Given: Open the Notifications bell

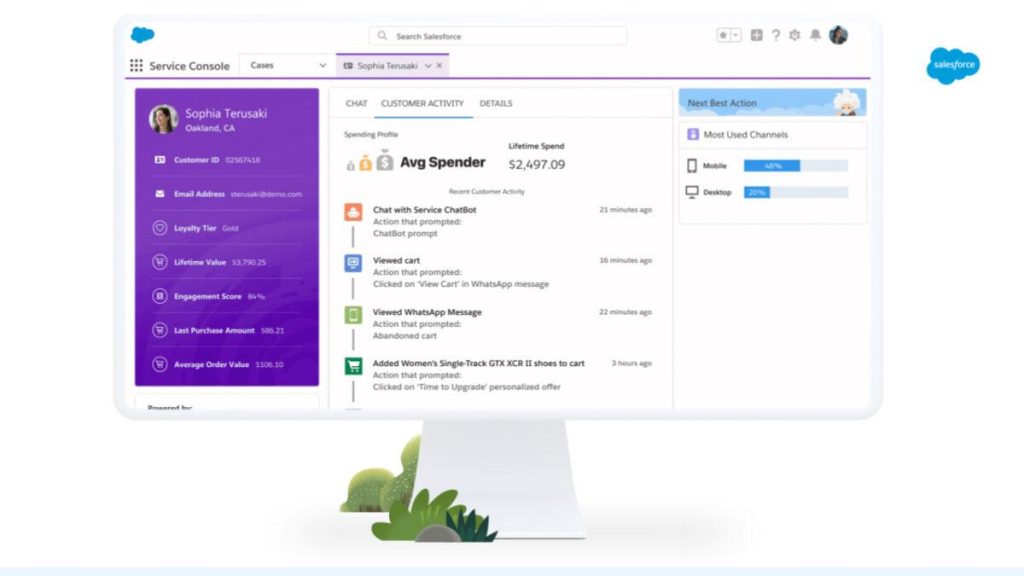Looking at the screenshot, I should 815,35.
